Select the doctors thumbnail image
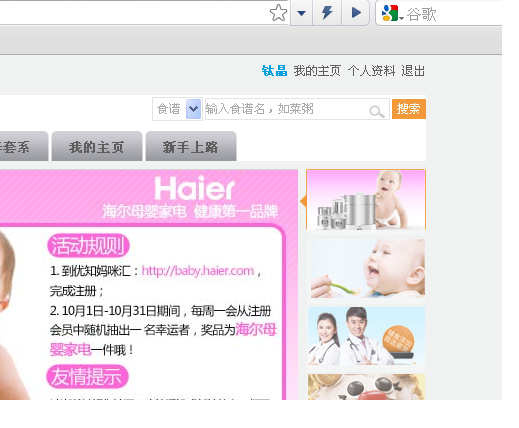The image size is (519, 428). [366, 336]
